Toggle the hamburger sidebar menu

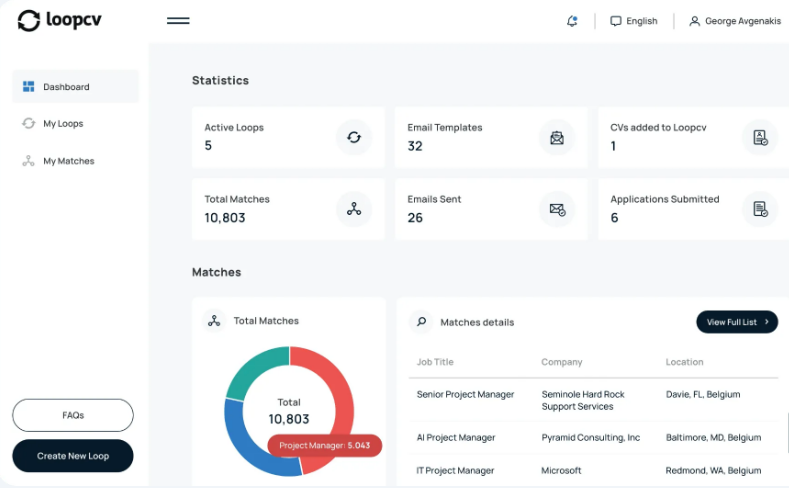(x=178, y=21)
